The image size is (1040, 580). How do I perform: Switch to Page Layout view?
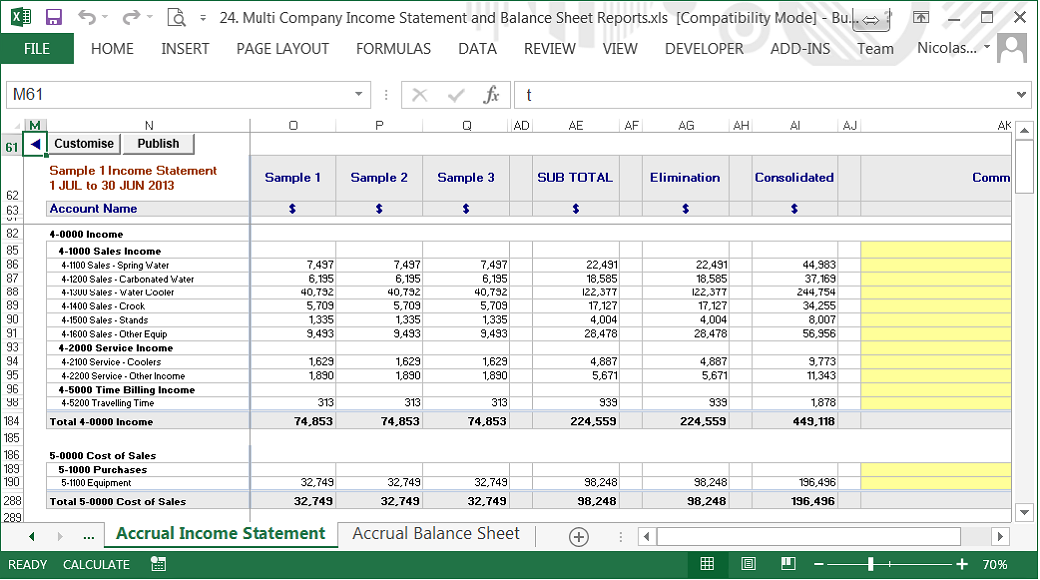point(748,564)
